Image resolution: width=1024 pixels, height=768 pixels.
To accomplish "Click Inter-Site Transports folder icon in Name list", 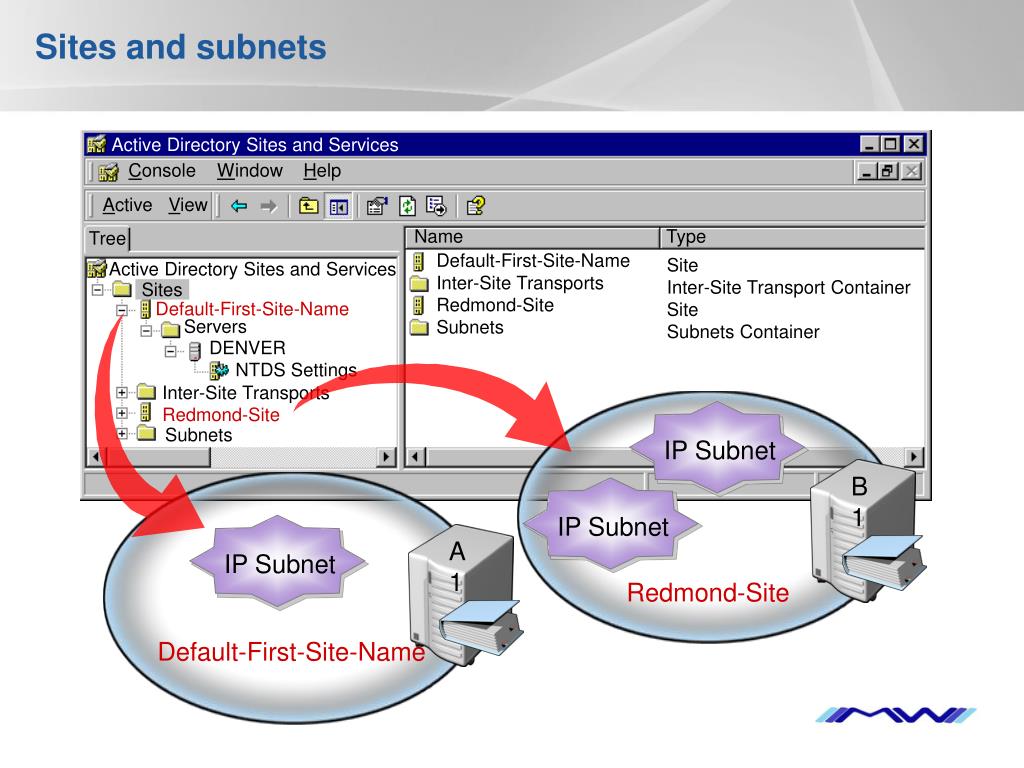I will point(419,283).
